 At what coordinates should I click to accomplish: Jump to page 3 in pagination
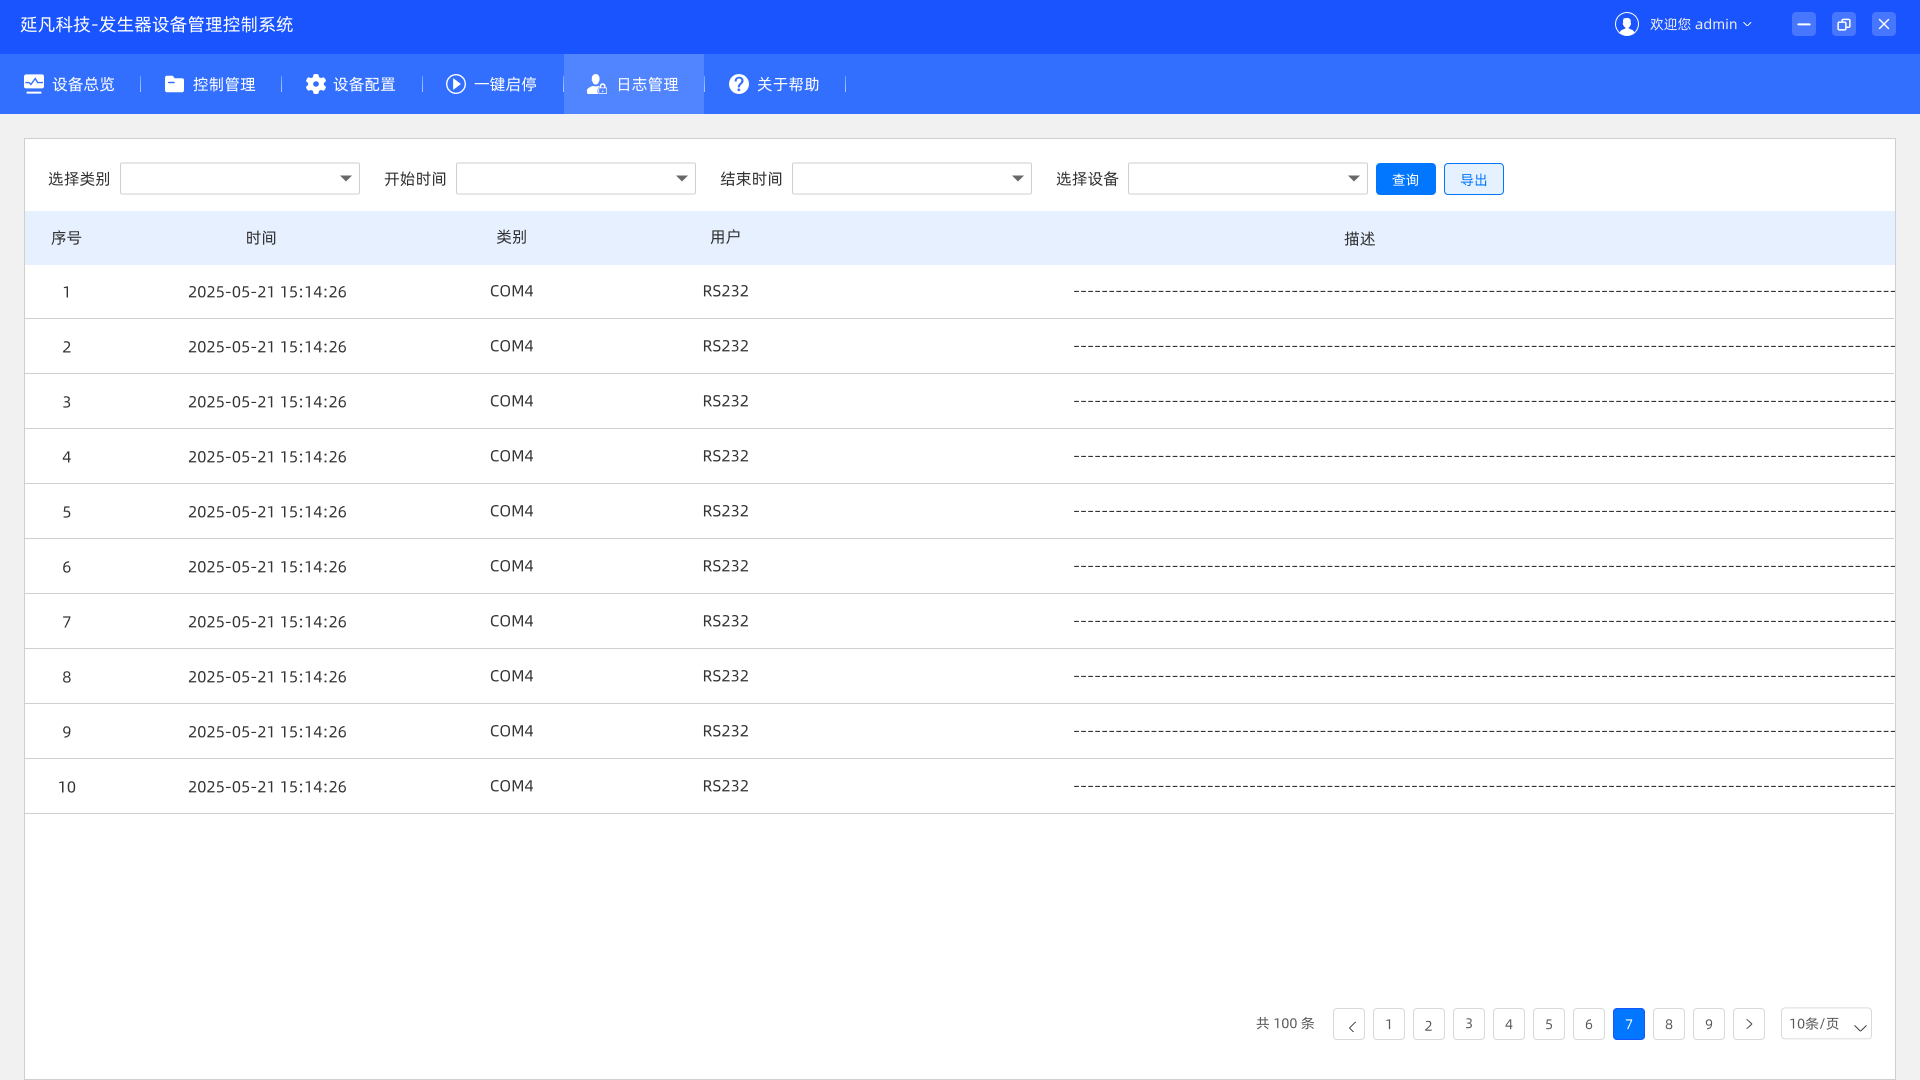coord(1469,1024)
